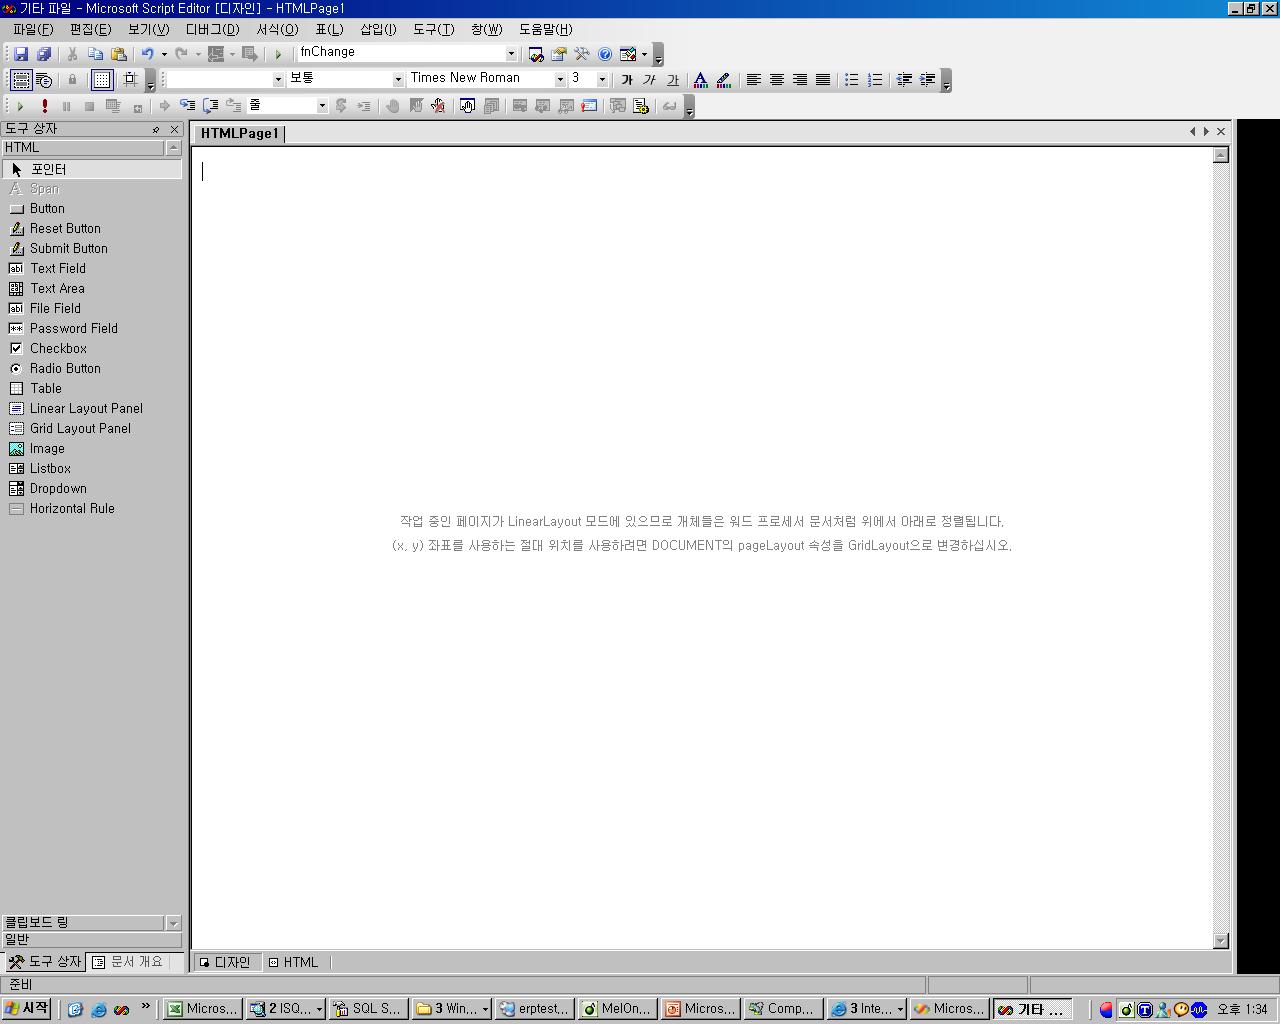Viewport: 1280px width, 1024px height.
Task: Toggle Toolbox auto-hide pin
Action: tap(156, 130)
